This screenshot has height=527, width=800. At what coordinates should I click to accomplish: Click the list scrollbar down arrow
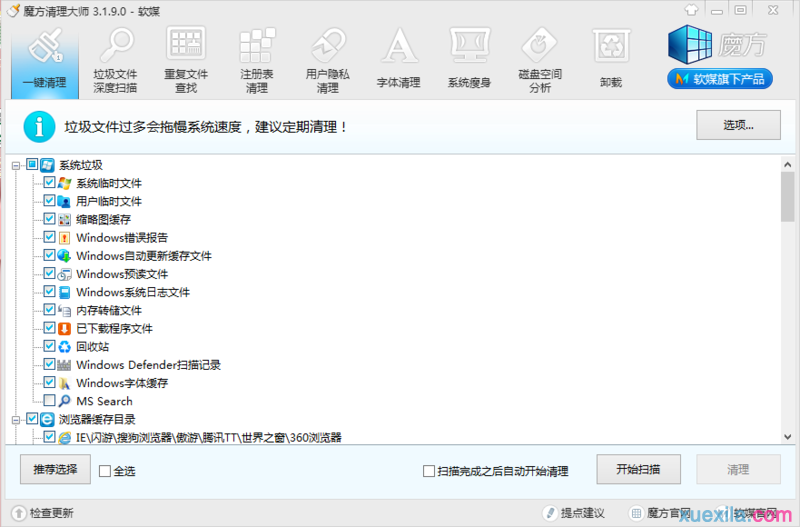787,437
